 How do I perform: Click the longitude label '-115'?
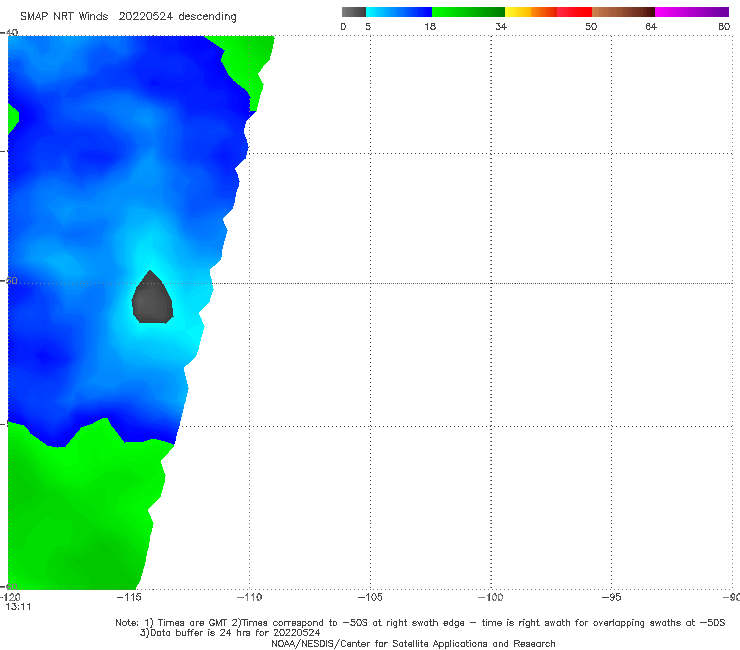128,597
